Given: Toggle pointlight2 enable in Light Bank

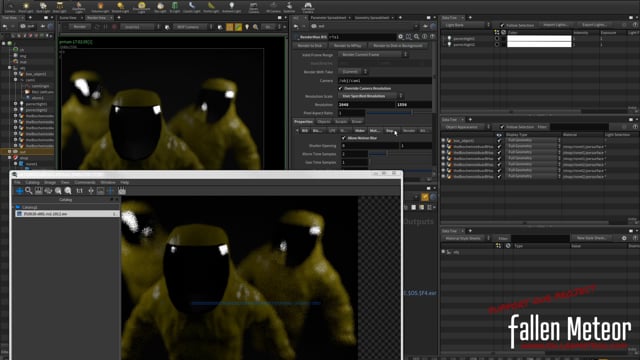Looking at the screenshot, I should 497,44.
